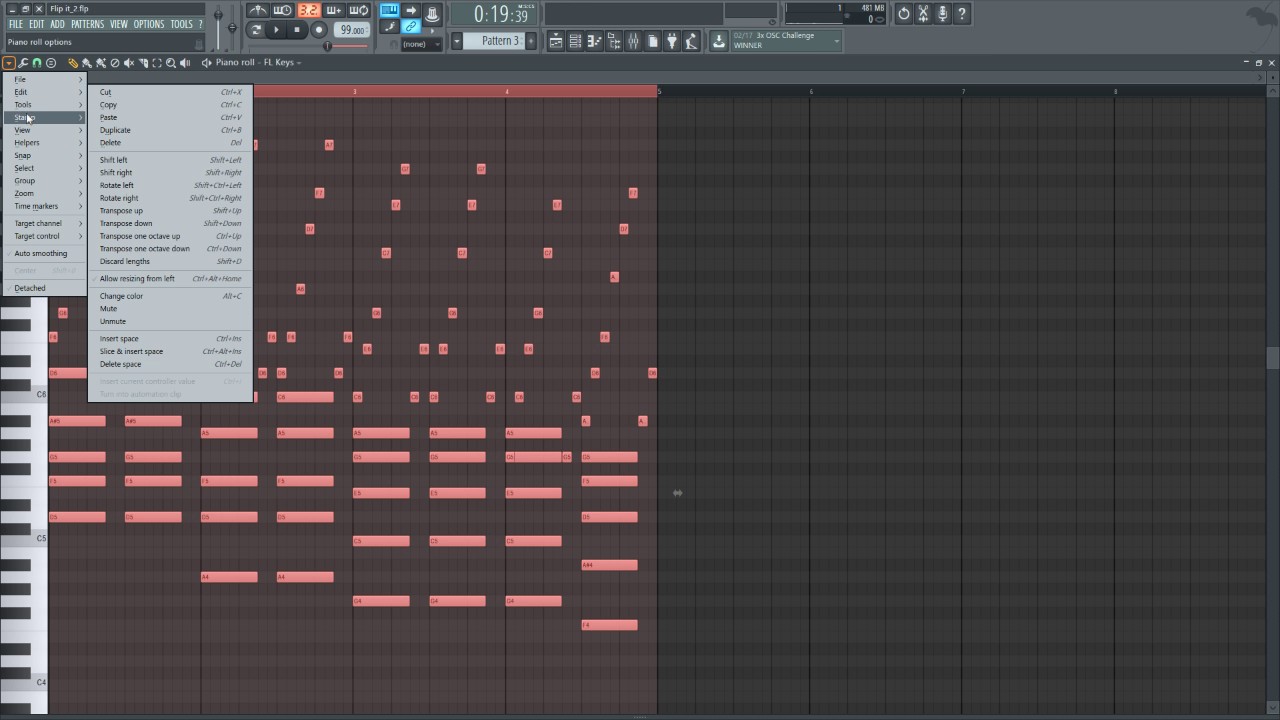The image size is (1280, 720).
Task: Open the OPTIONS menu in the menu bar
Action: click(148, 24)
